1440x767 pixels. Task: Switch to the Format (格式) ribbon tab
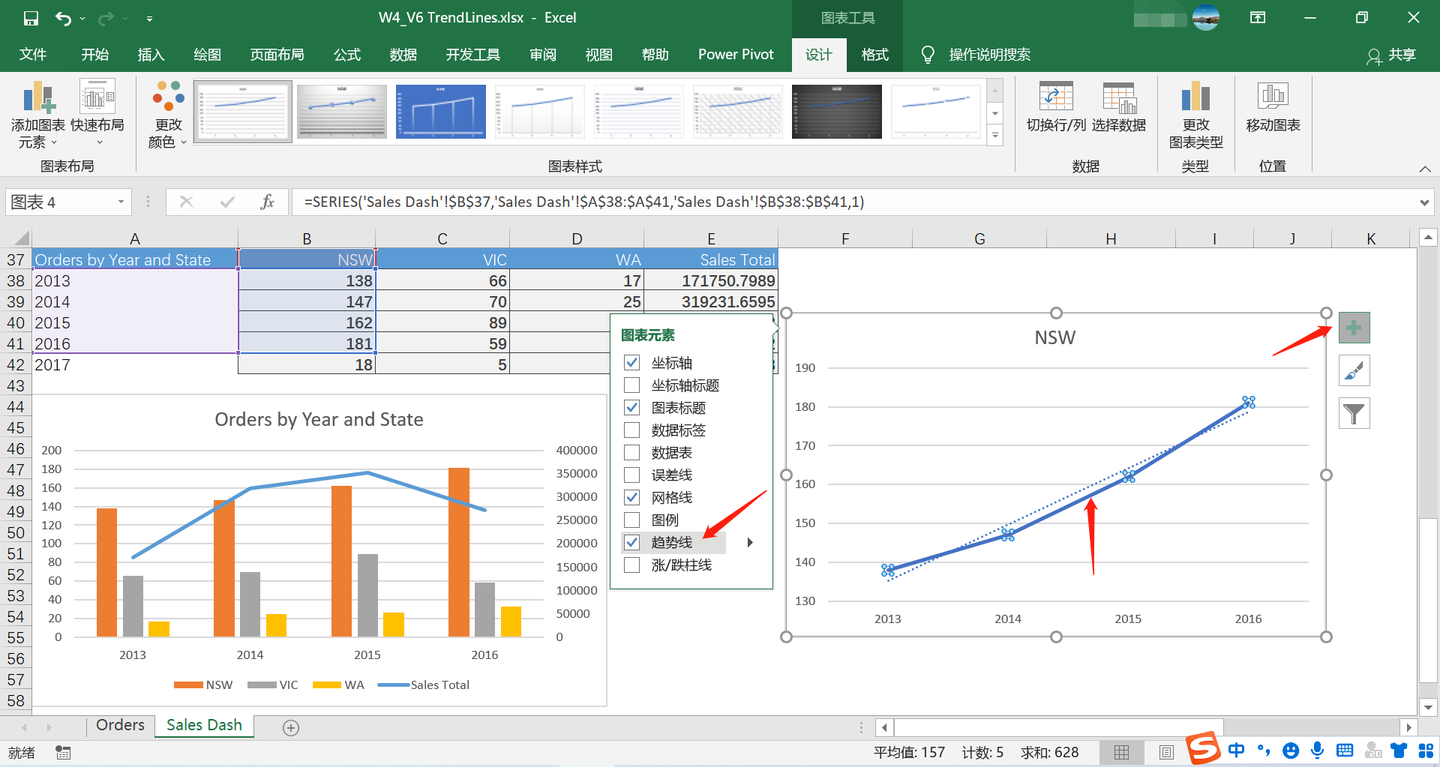(875, 54)
